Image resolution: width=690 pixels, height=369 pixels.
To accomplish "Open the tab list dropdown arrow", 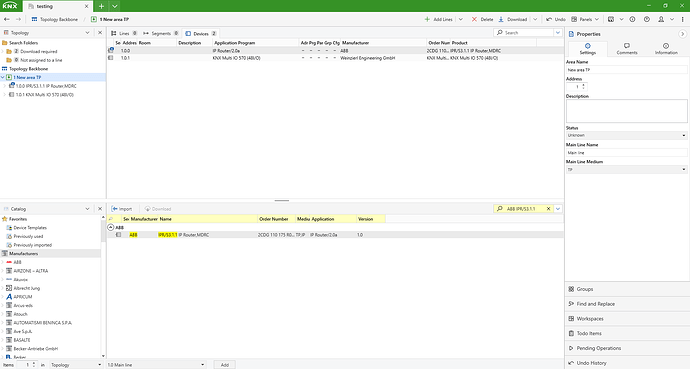I will 114,6.
